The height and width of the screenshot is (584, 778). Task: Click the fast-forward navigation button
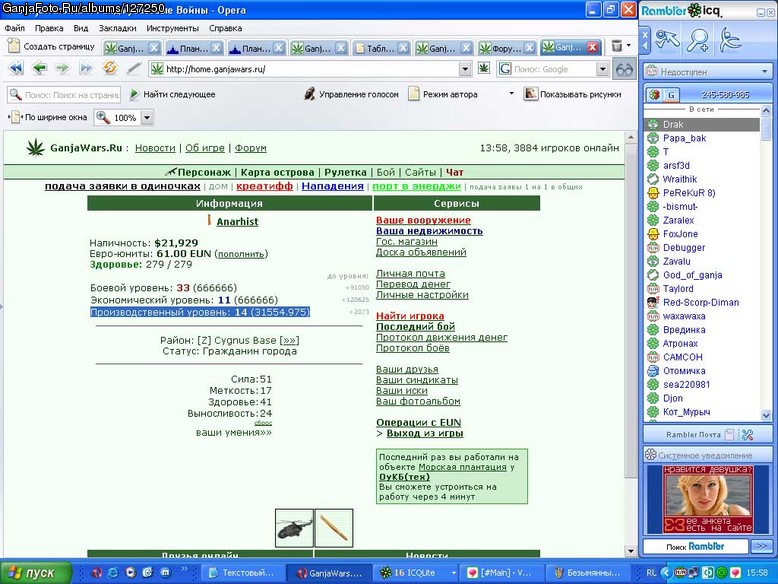coord(86,68)
